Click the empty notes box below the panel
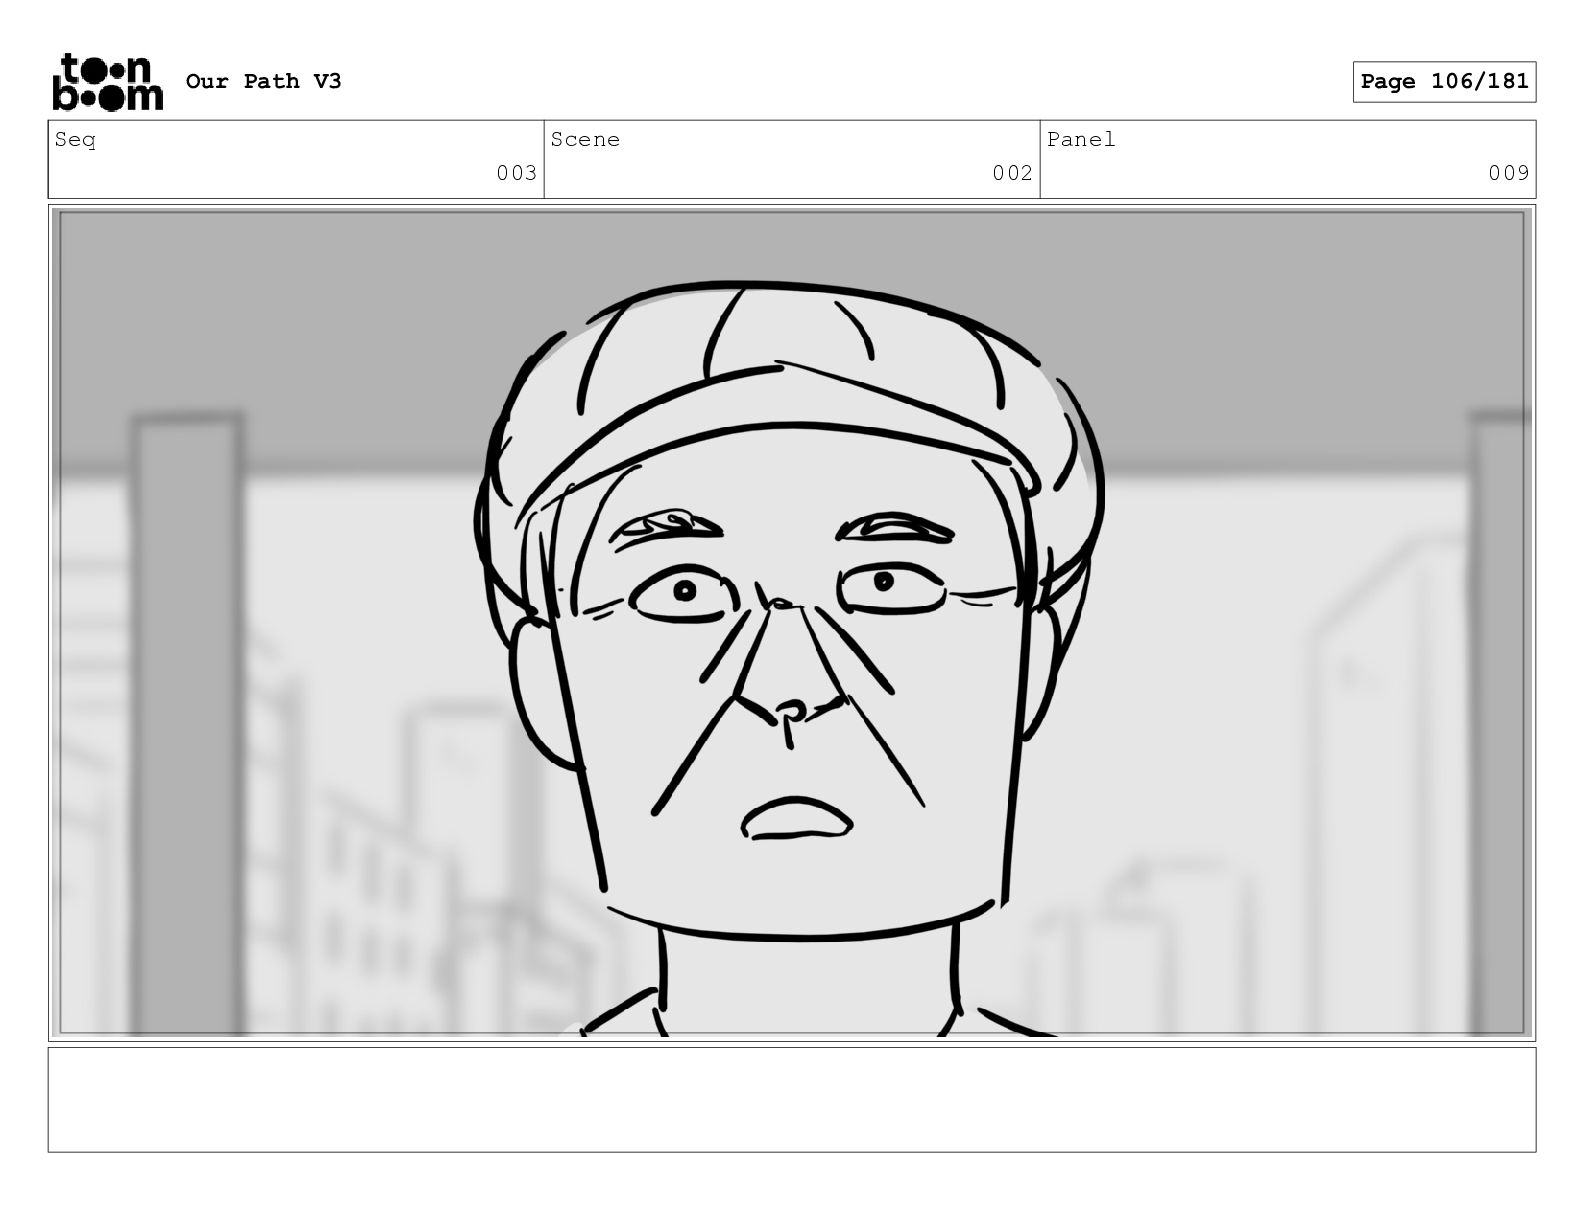The height and width of the screenshot is (1224, 1584). (x=792, y=1099)
